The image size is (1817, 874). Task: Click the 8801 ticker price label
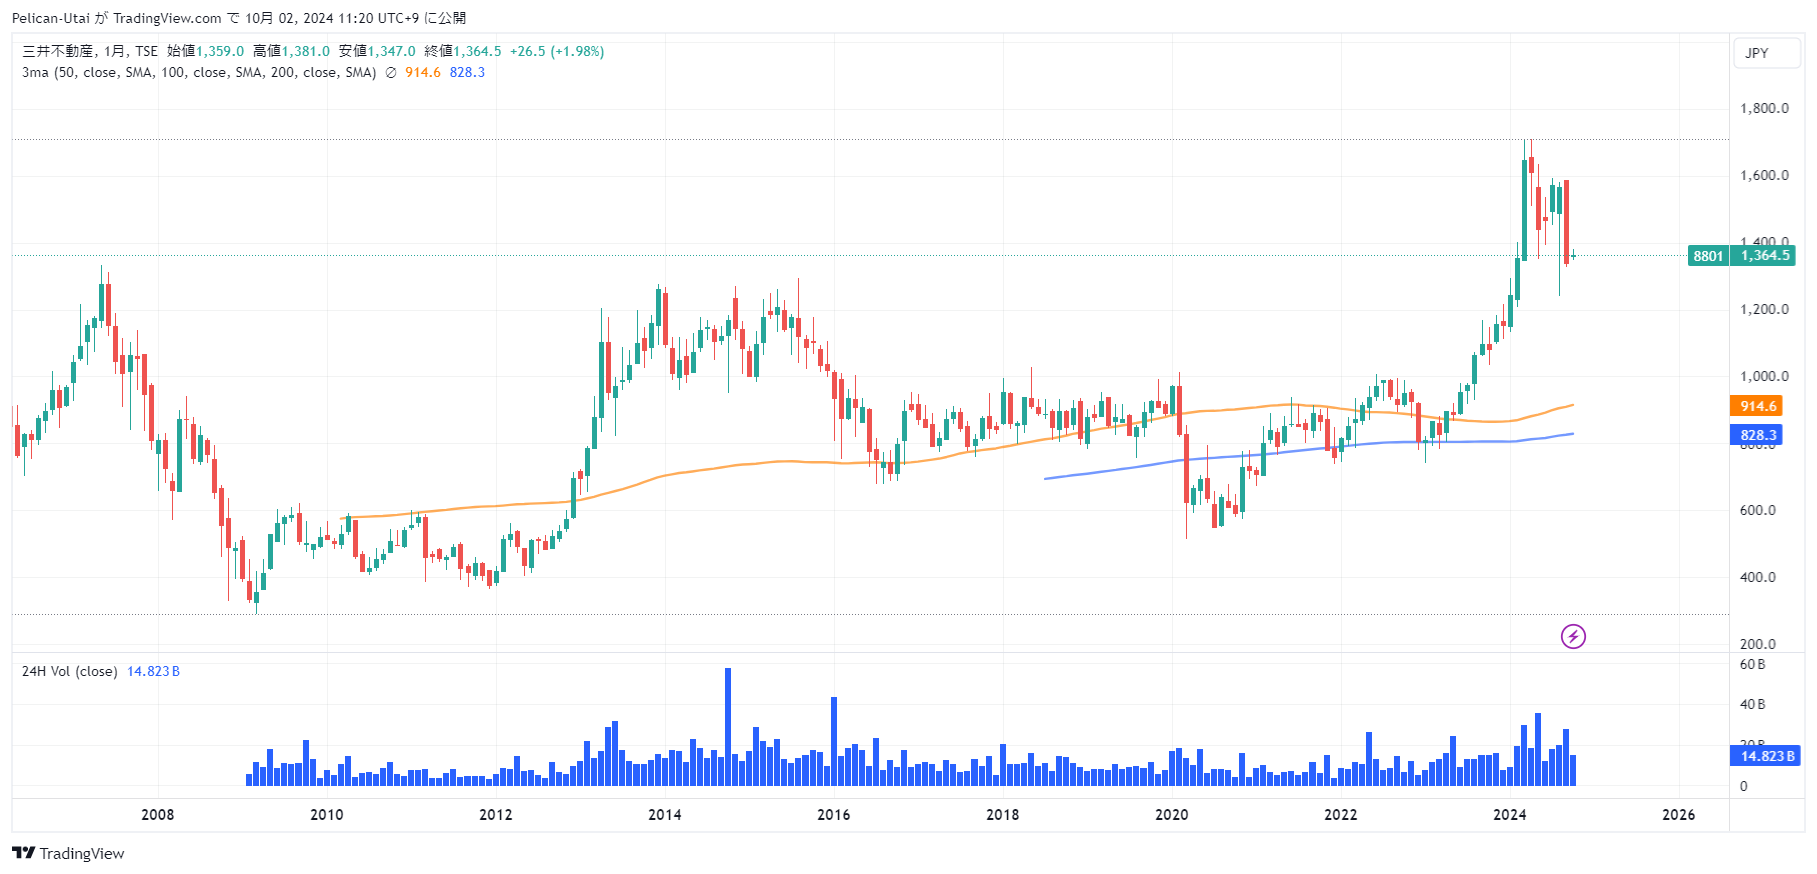[1708, 256]
